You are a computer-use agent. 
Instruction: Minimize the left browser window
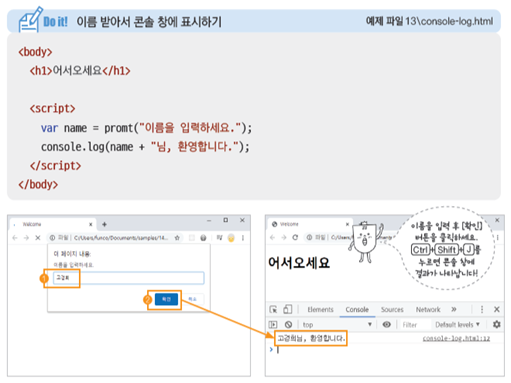coord(209,221)
